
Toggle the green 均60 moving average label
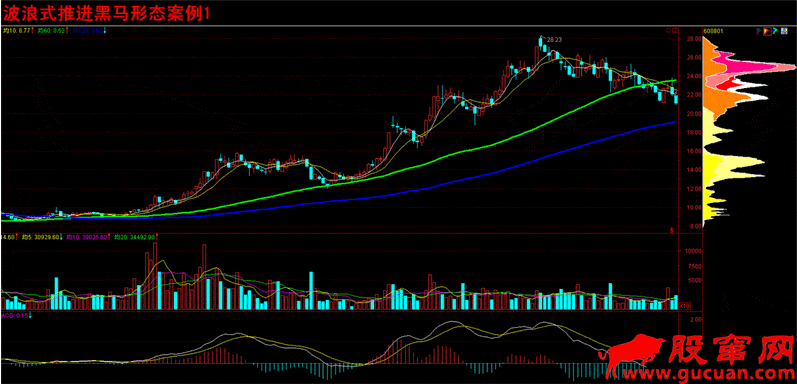pyautogui.click(x=52, y=31)
